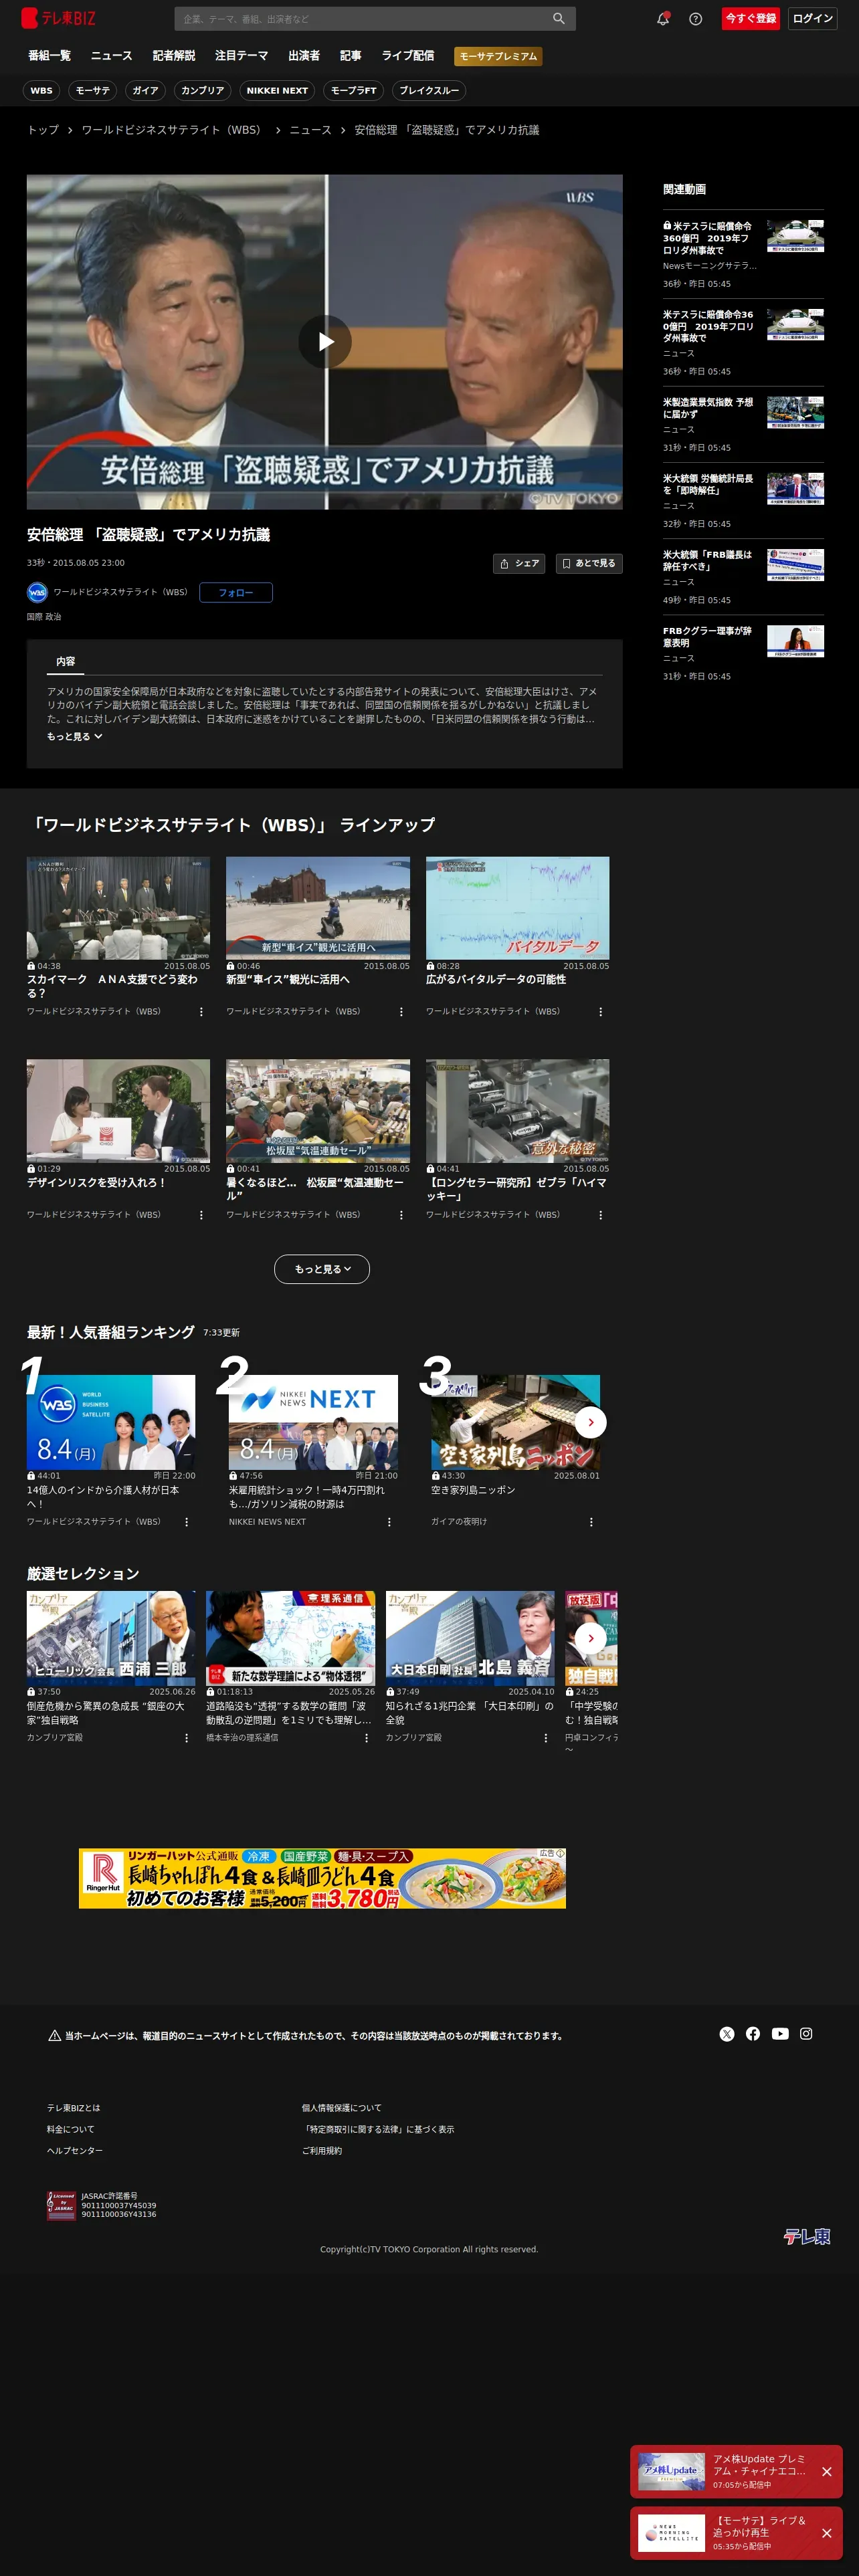Select the 内容 tab

(66, 662)
